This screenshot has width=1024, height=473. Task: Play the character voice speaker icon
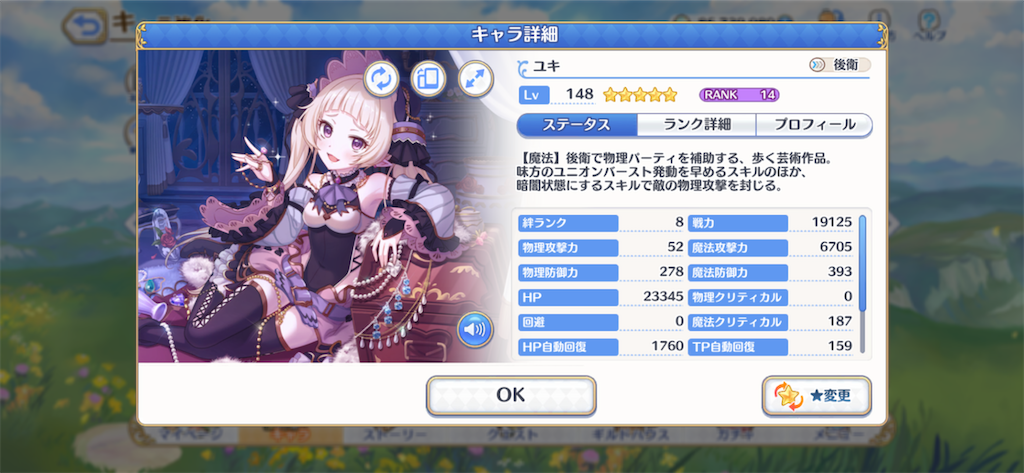[x=475, y=329]
